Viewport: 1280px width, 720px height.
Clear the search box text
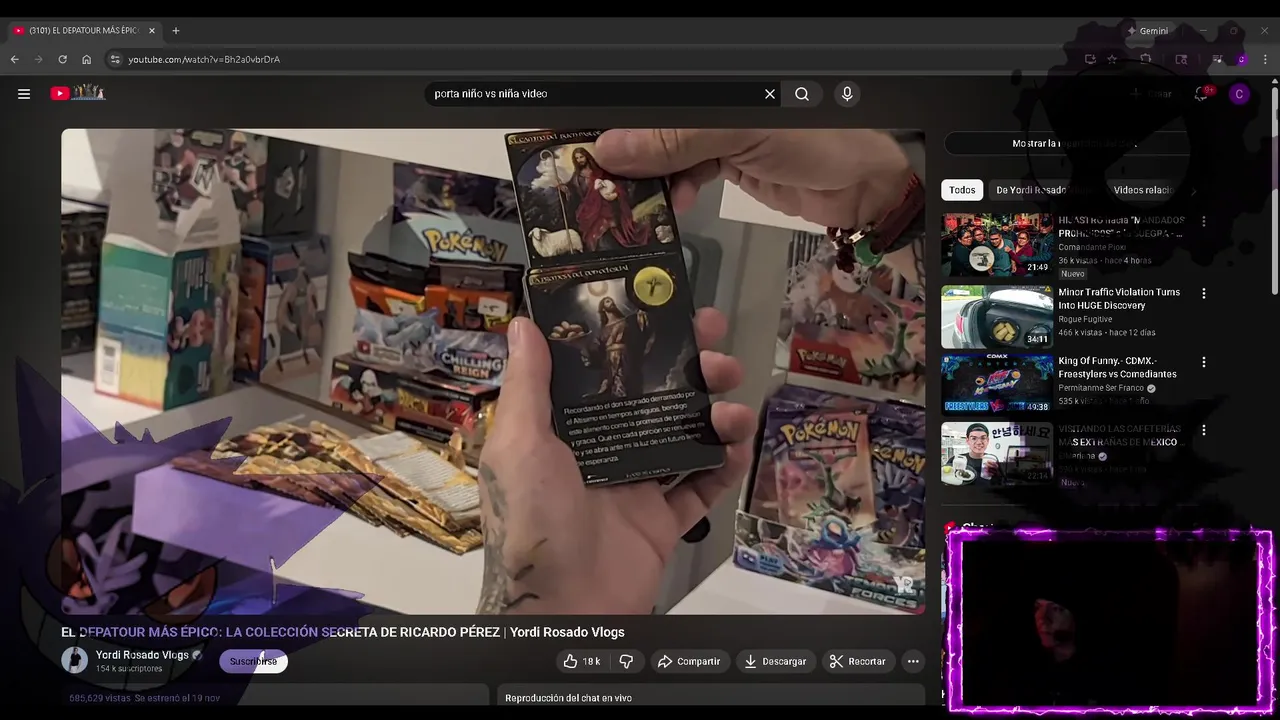point(770,94)
